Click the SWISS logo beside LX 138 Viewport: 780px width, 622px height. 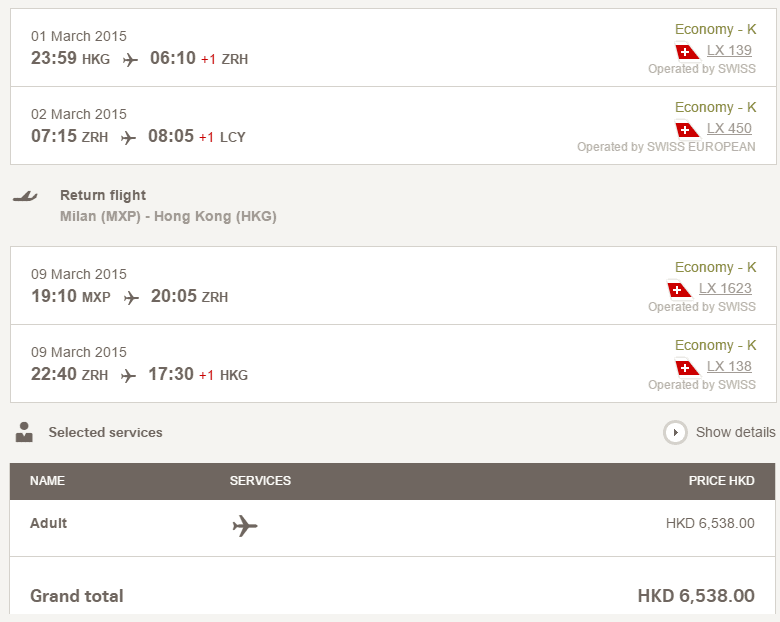point(687,367)
